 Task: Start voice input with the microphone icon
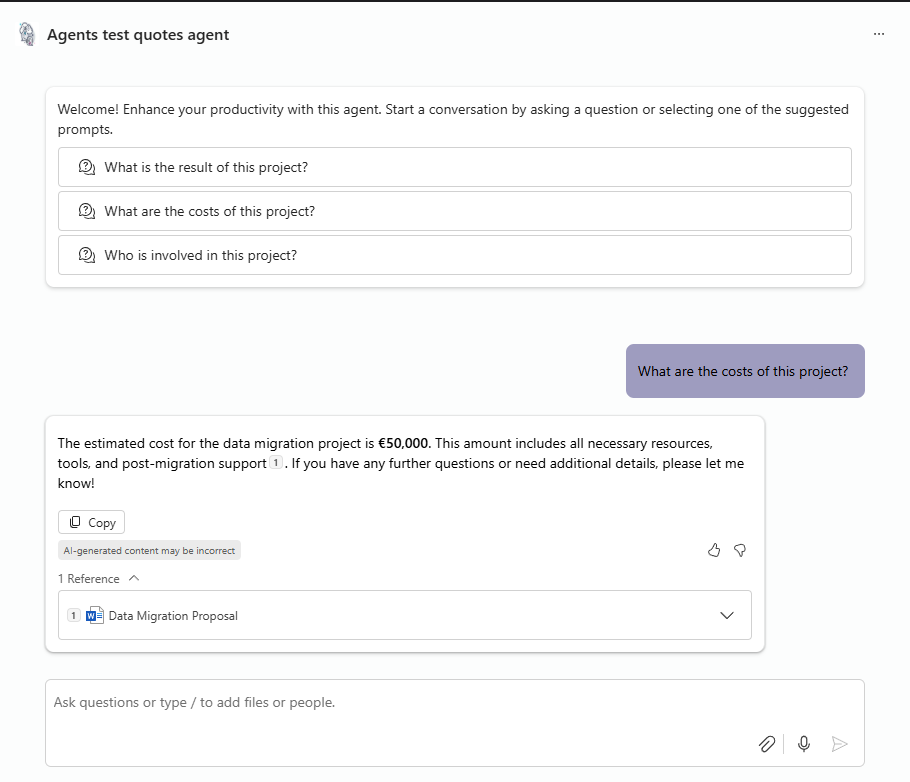(804, 744)
